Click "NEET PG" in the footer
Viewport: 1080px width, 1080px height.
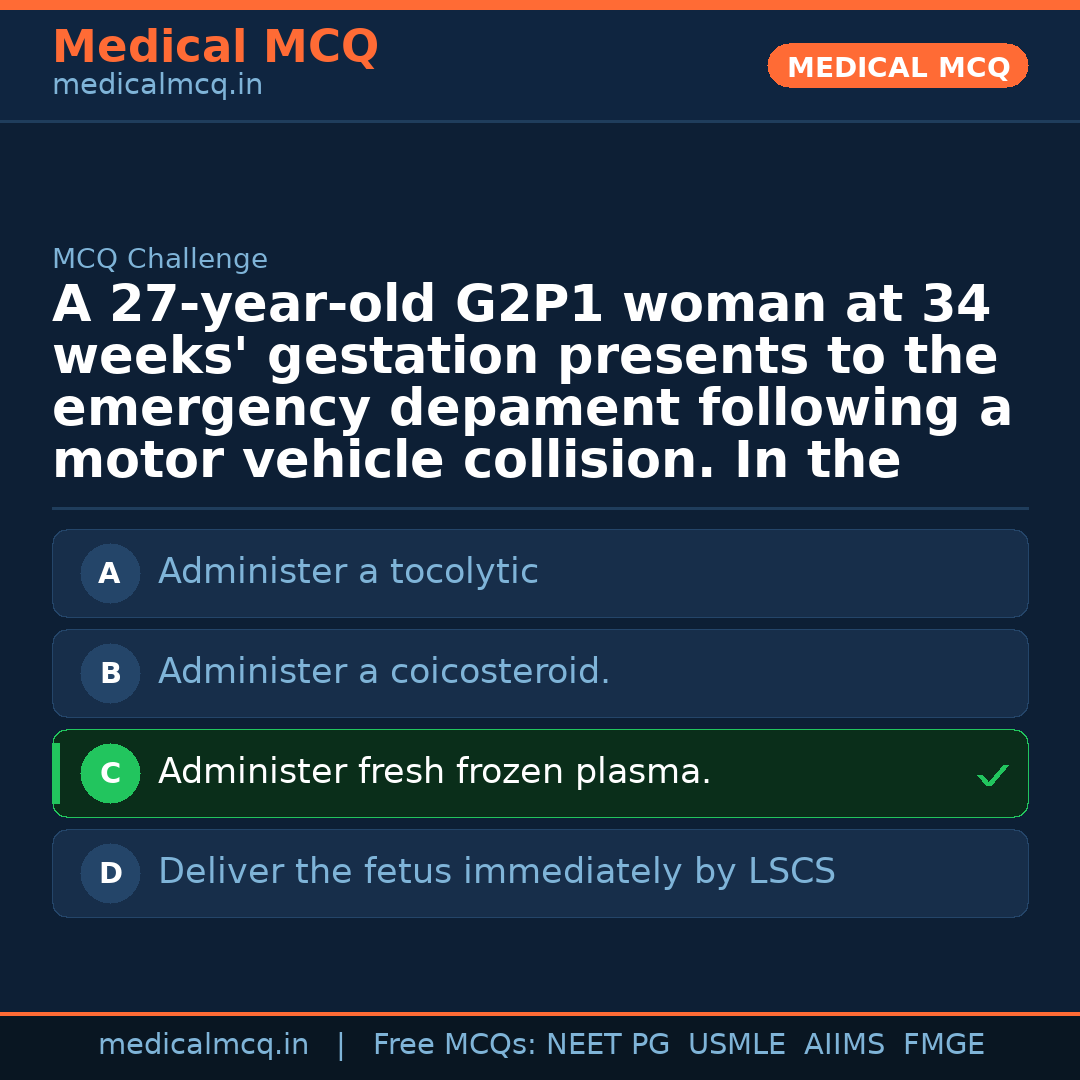pyautogui.click(x=608, y=1045)
